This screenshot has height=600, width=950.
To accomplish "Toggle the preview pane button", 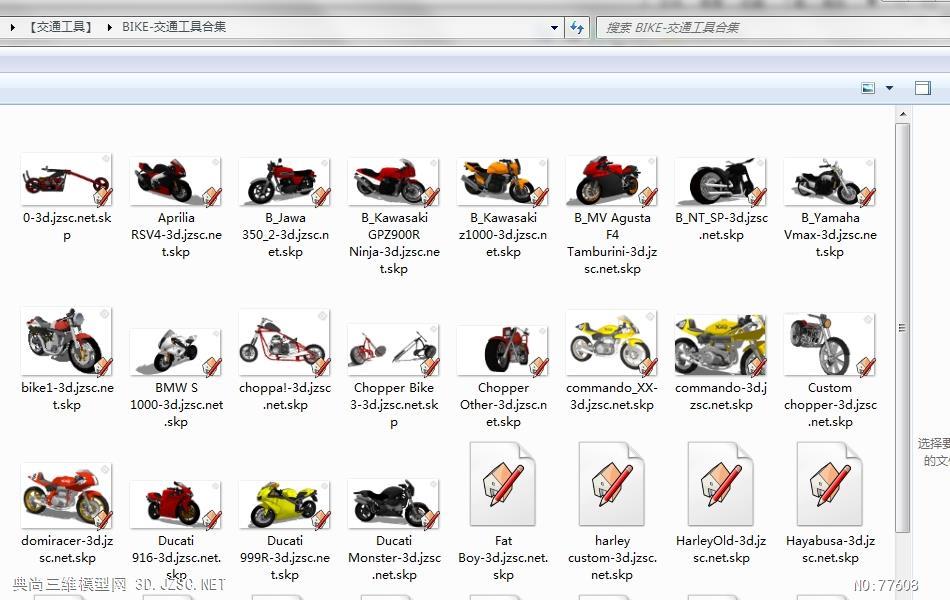I will [x=923, y=88].
